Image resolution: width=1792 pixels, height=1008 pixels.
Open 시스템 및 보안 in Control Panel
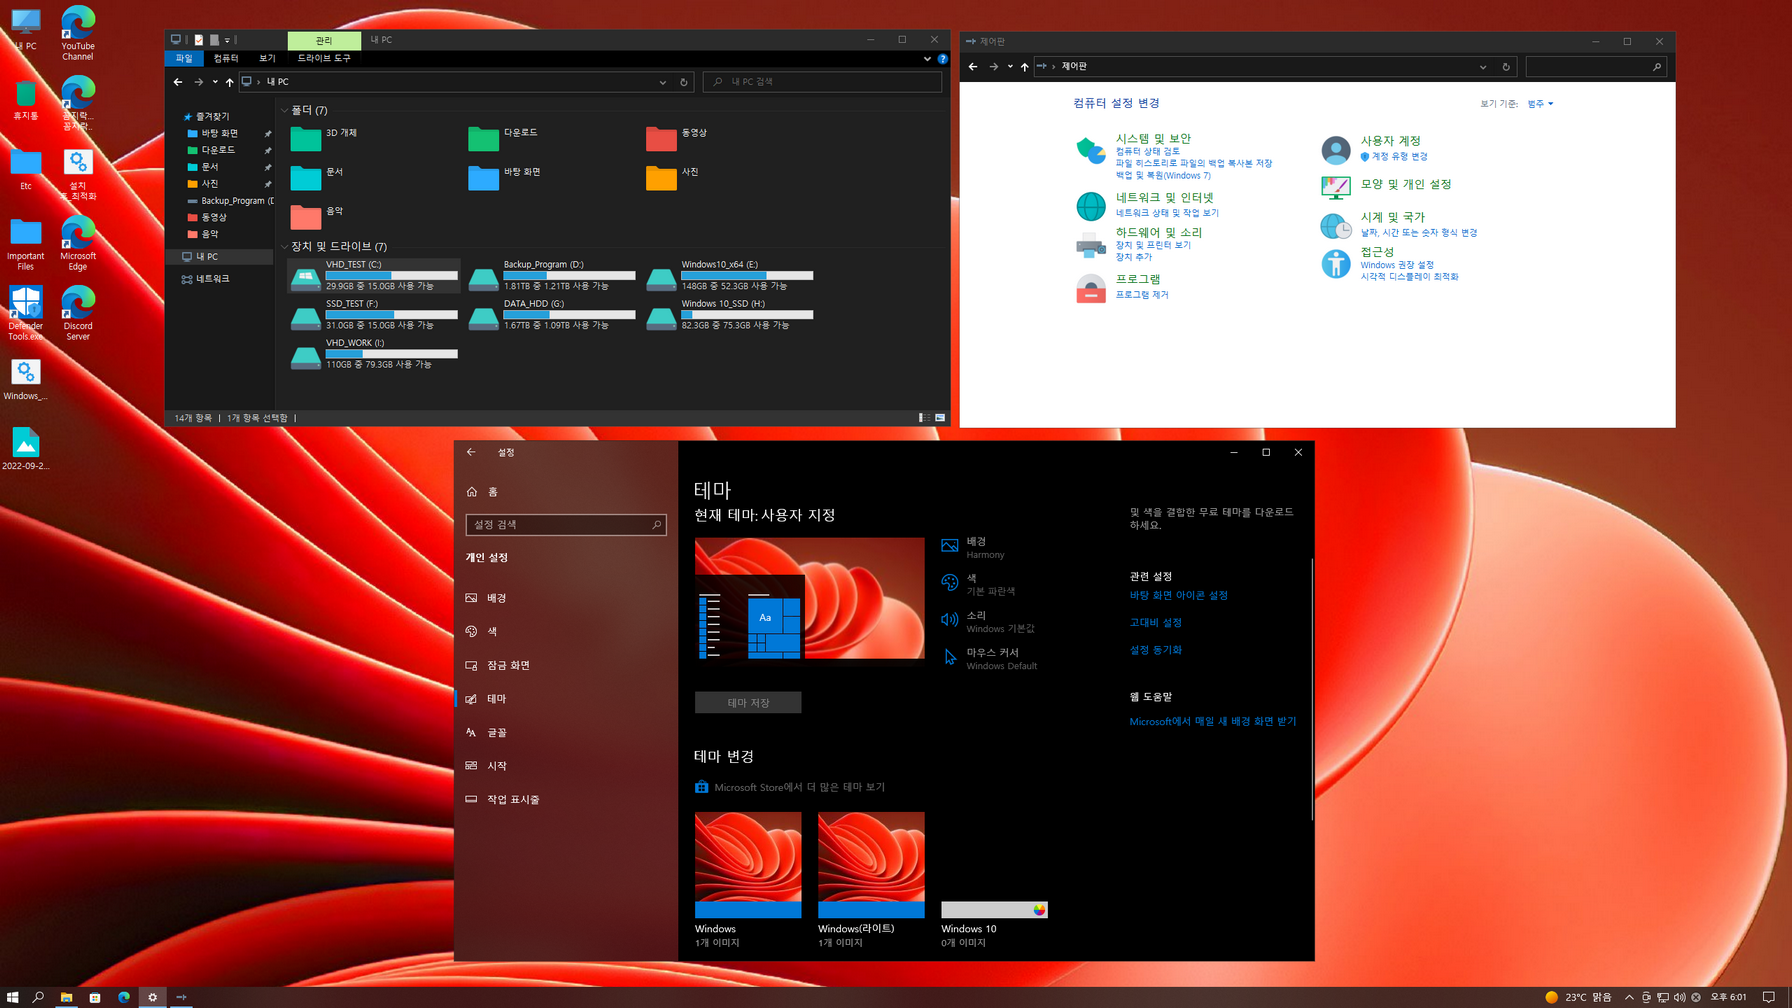pyautogui.click(x=1153, y=139)
